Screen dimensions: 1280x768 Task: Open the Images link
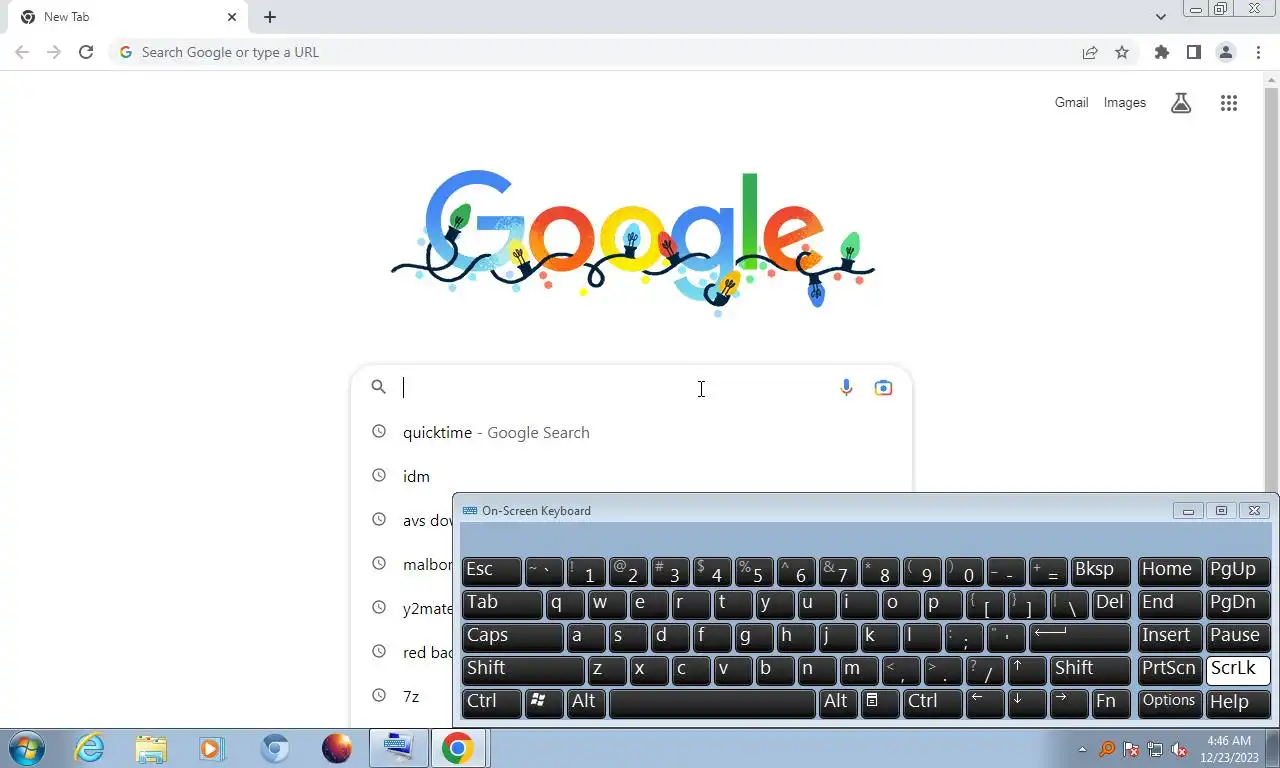pyautogui.click(x=1125, y=102)
